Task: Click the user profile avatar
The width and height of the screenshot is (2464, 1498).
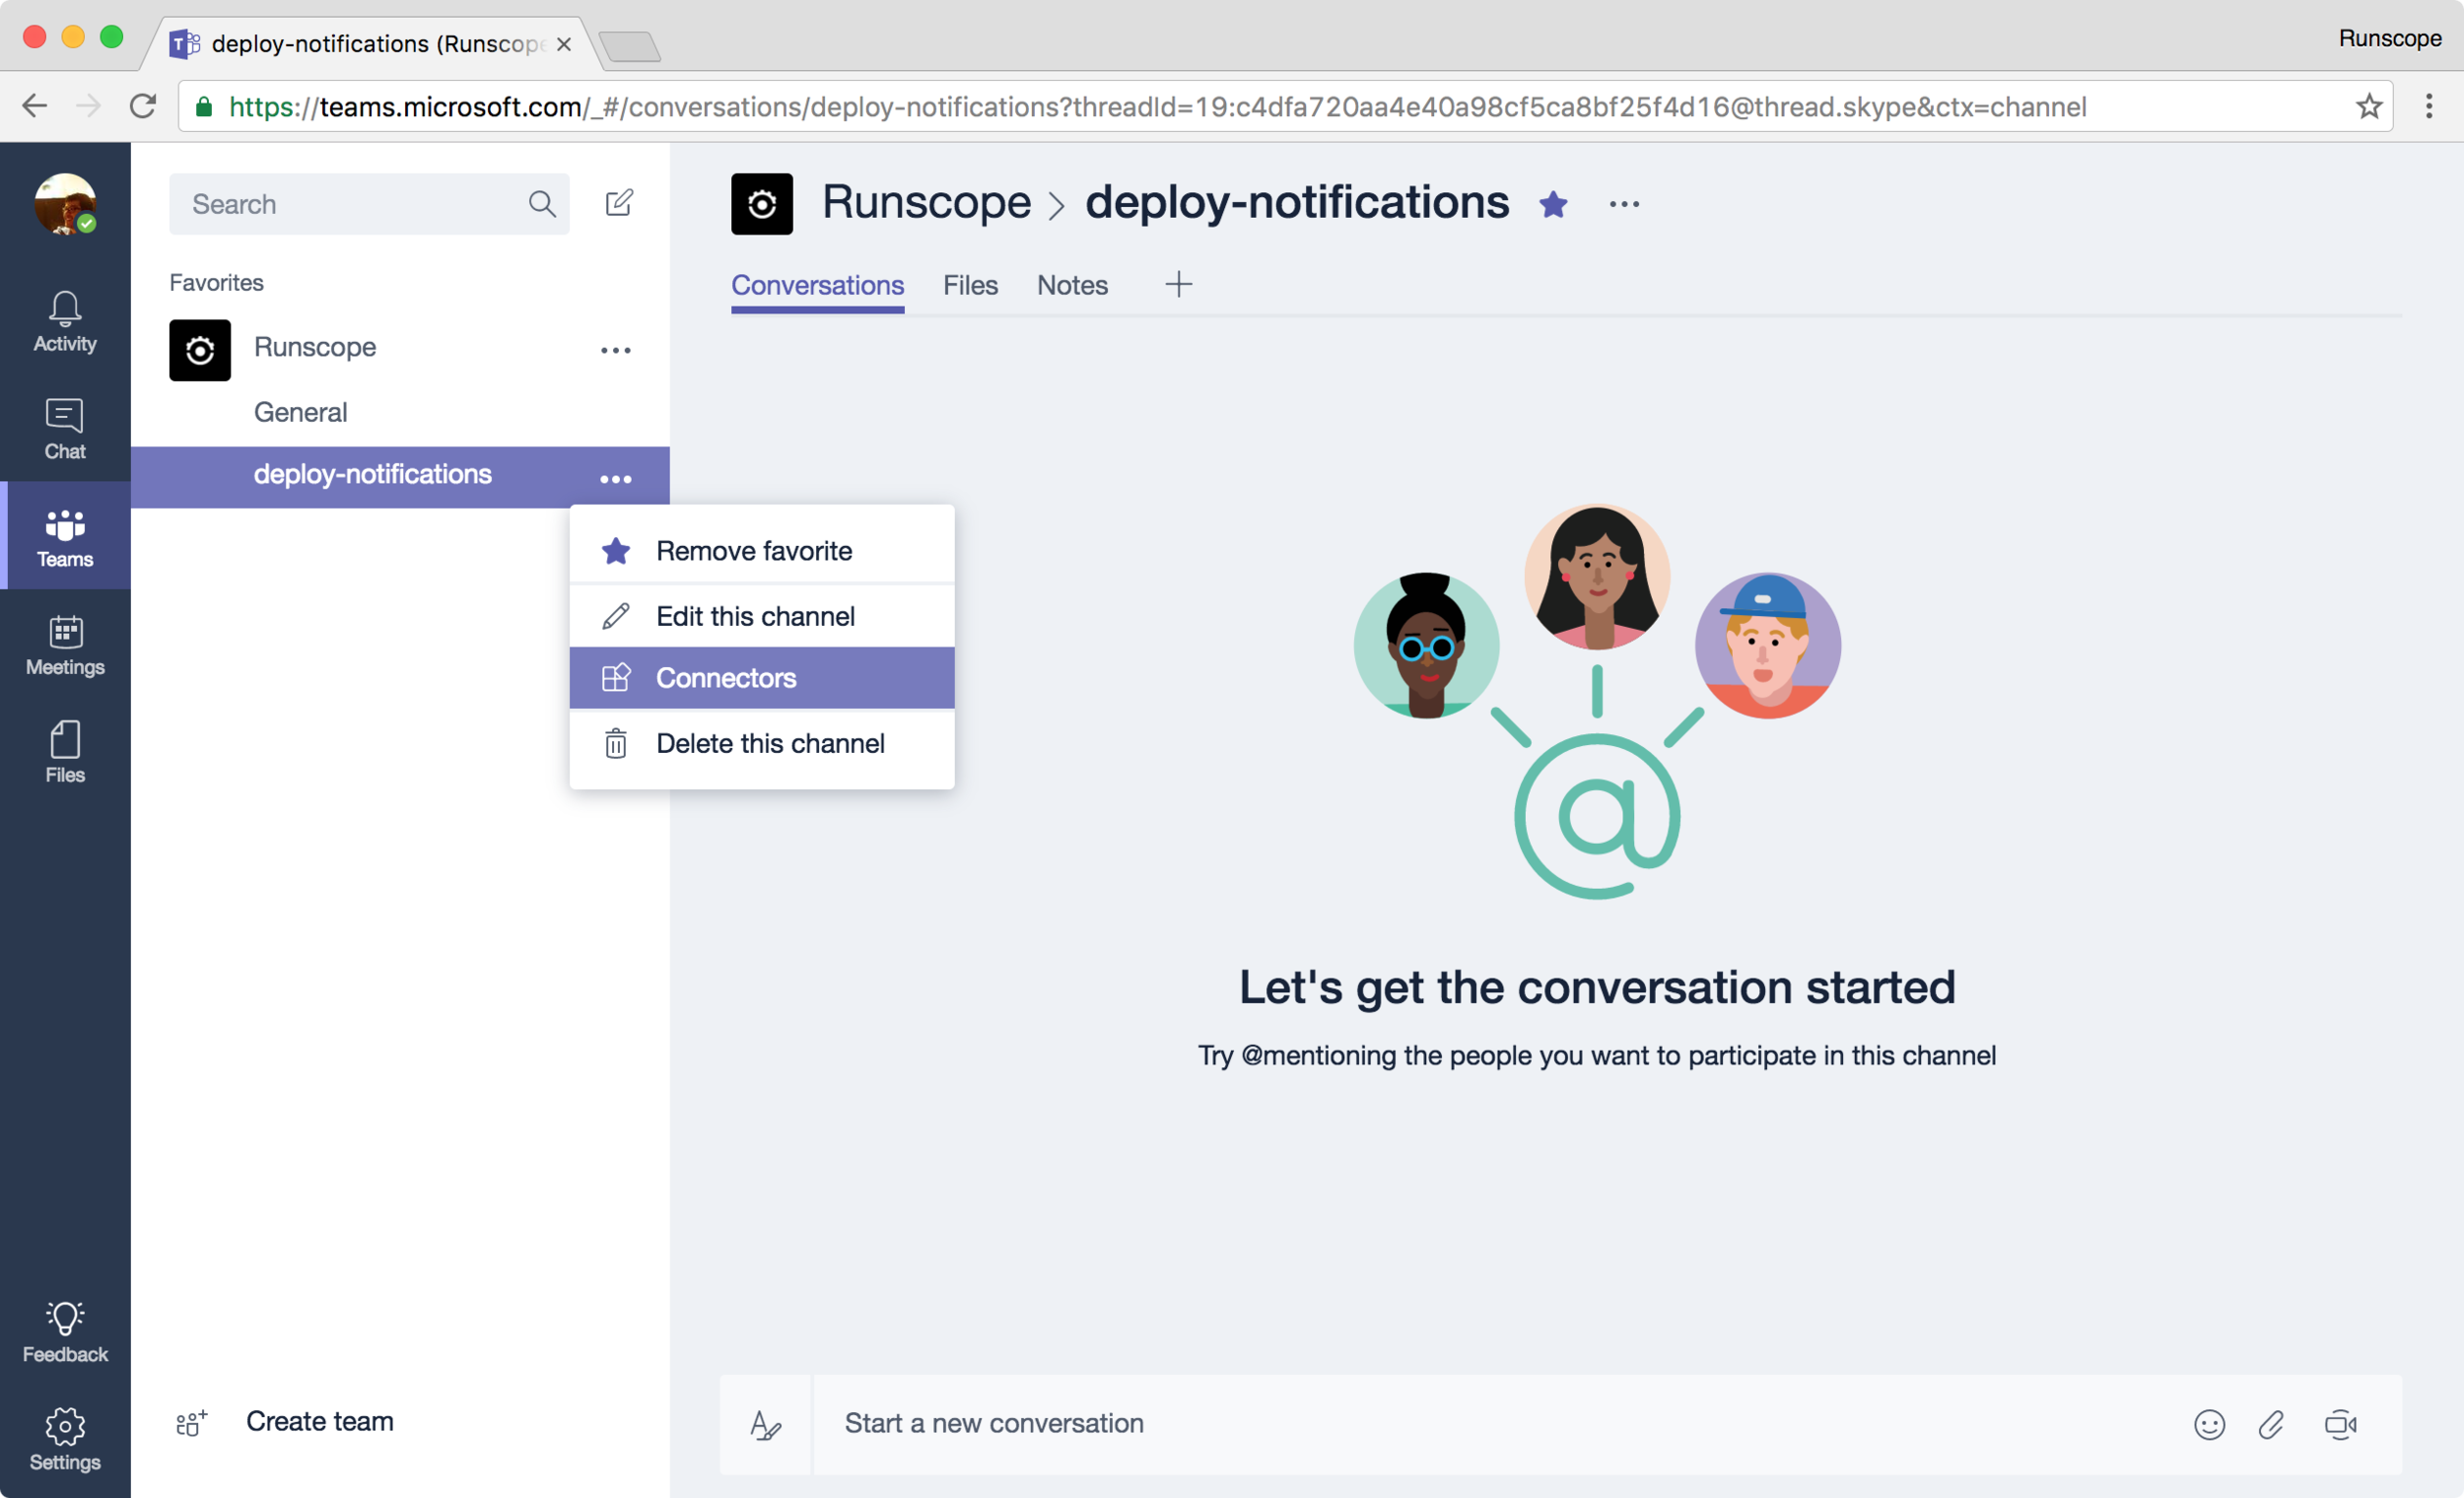Action: click(x=65, y=204)
